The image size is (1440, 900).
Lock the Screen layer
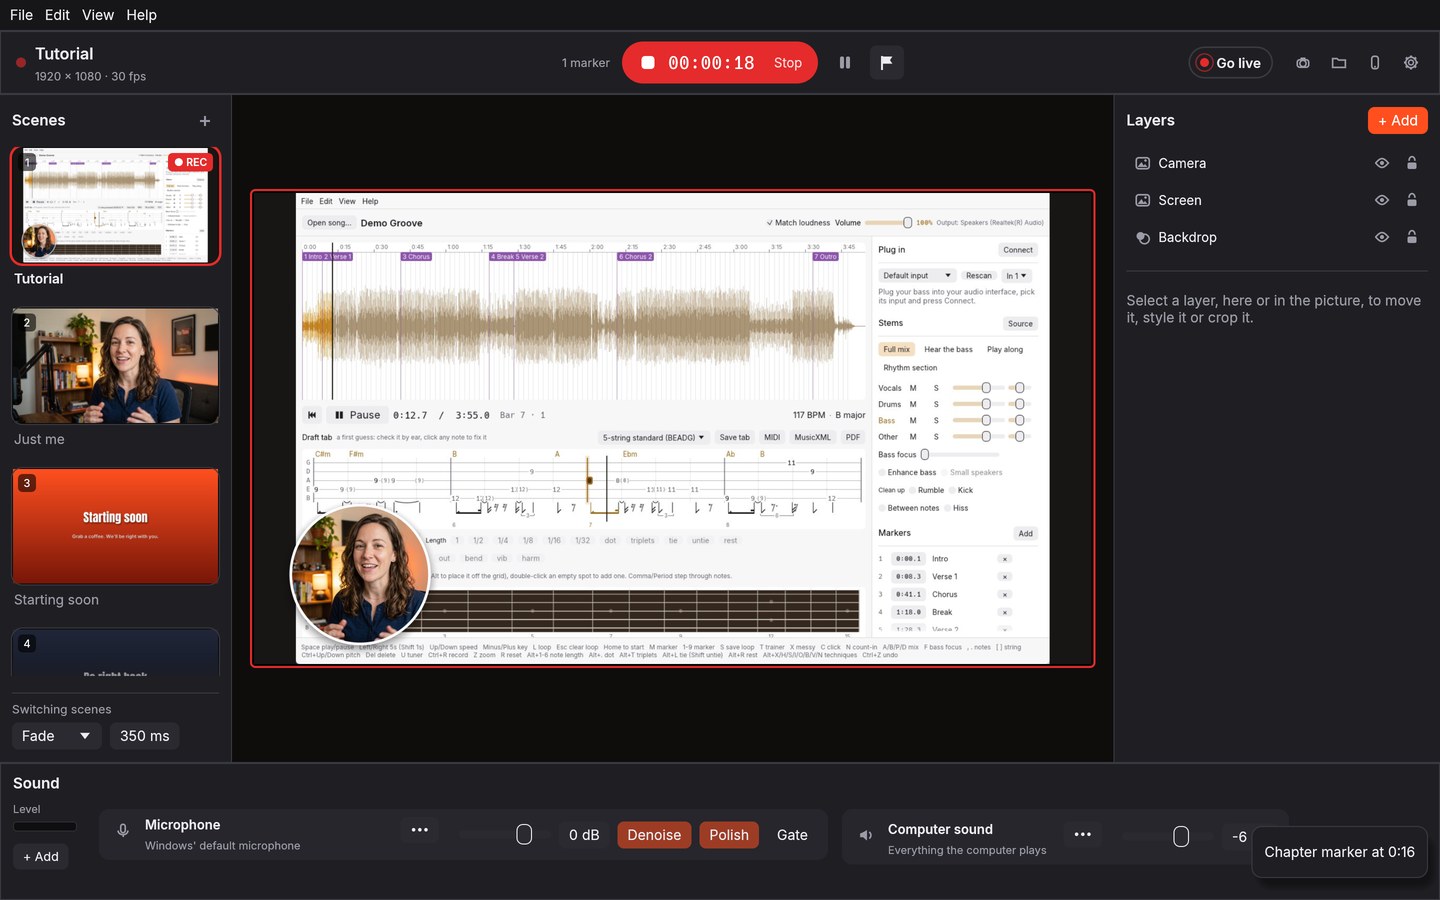point(1412,200)
